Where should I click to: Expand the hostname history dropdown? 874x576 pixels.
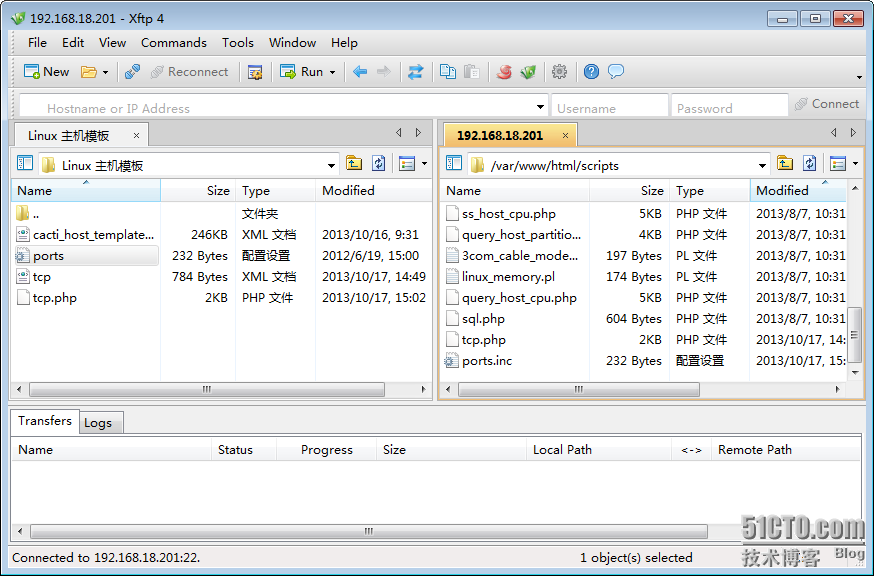click(x=540, y=106)
